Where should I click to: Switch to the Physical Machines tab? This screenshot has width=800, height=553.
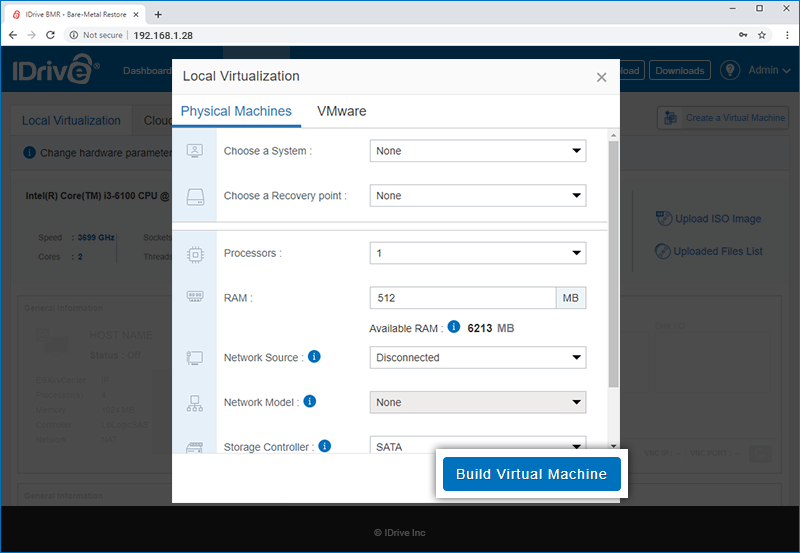[x=236, y=111]
